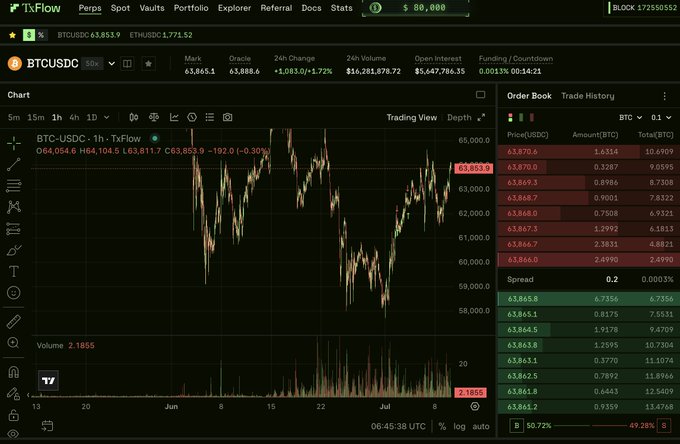Open the Portfolio page
680x444 pixels.
[191, 8]
